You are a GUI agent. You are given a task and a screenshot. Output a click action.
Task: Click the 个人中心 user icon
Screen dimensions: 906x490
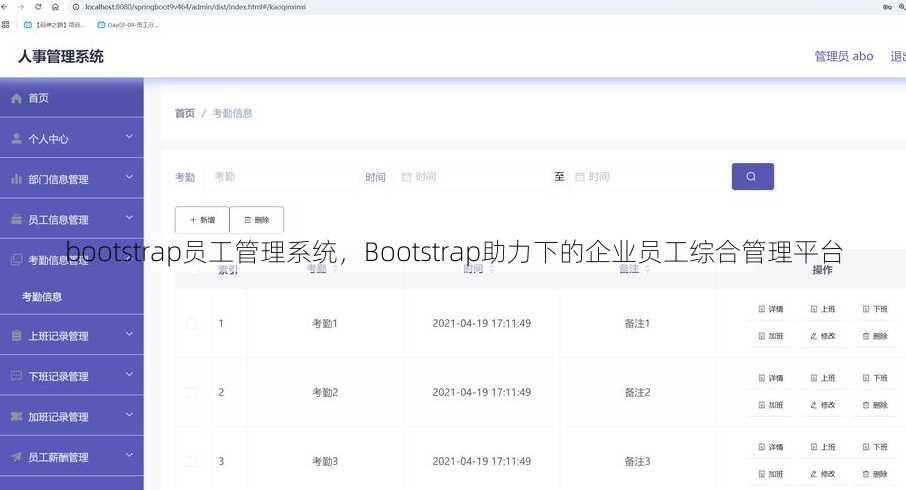click(16, 139)
